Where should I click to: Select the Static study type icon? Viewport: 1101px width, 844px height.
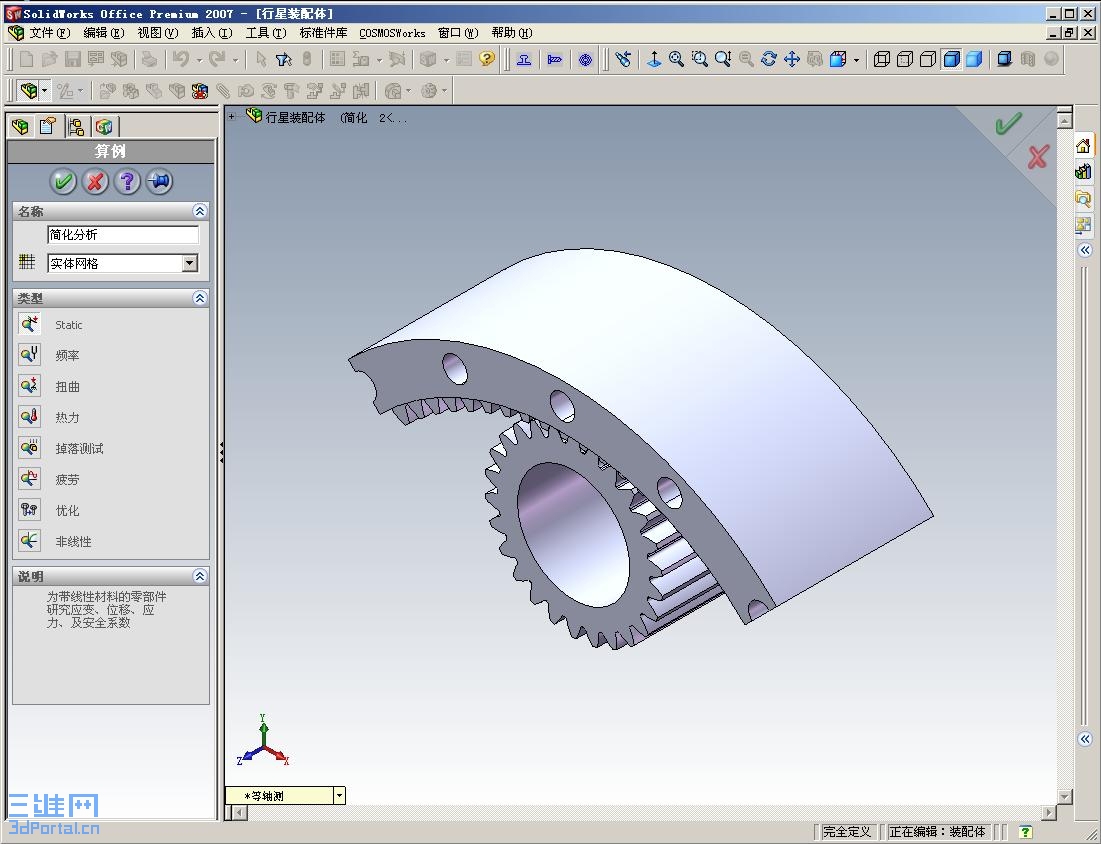point(29,324)
